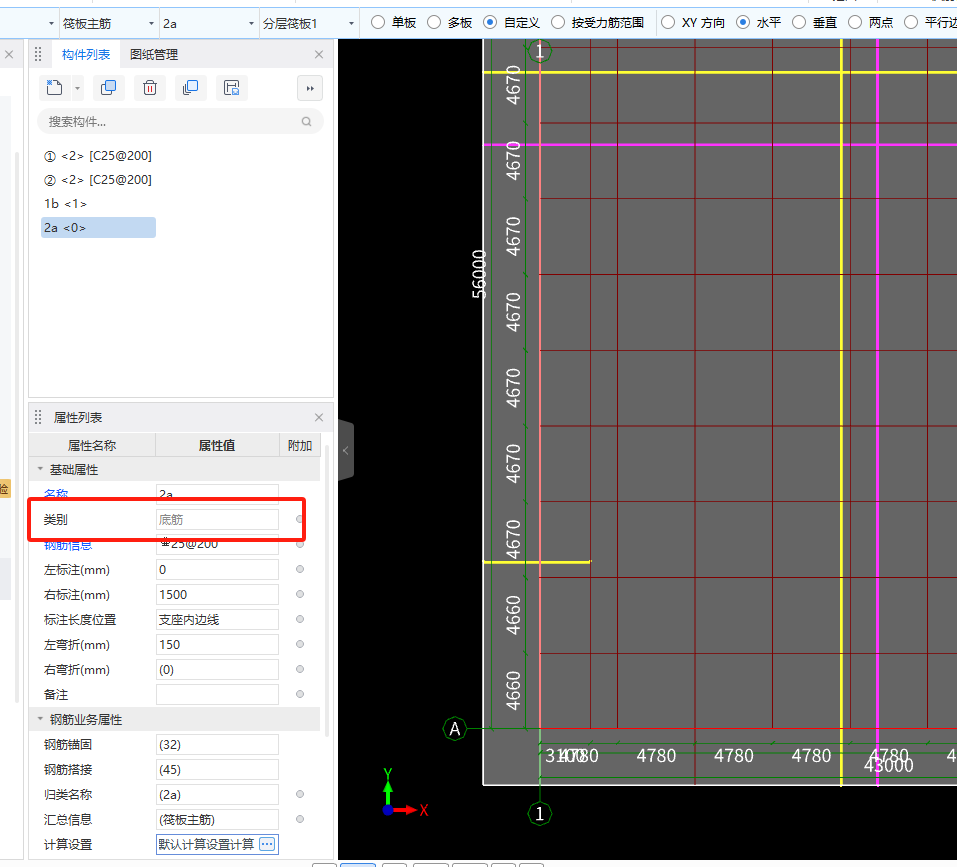Click the 类别 property value field

tap(217, 520)
